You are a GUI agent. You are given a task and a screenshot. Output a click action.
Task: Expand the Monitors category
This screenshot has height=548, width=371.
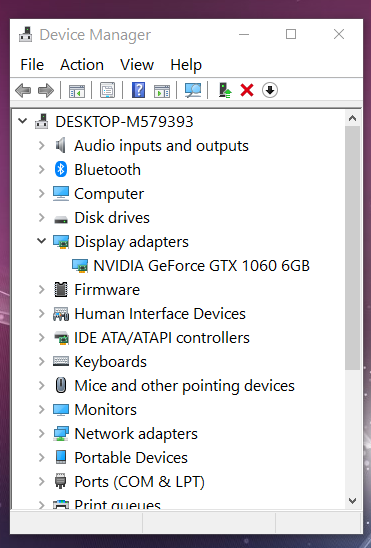coord(42,410)
